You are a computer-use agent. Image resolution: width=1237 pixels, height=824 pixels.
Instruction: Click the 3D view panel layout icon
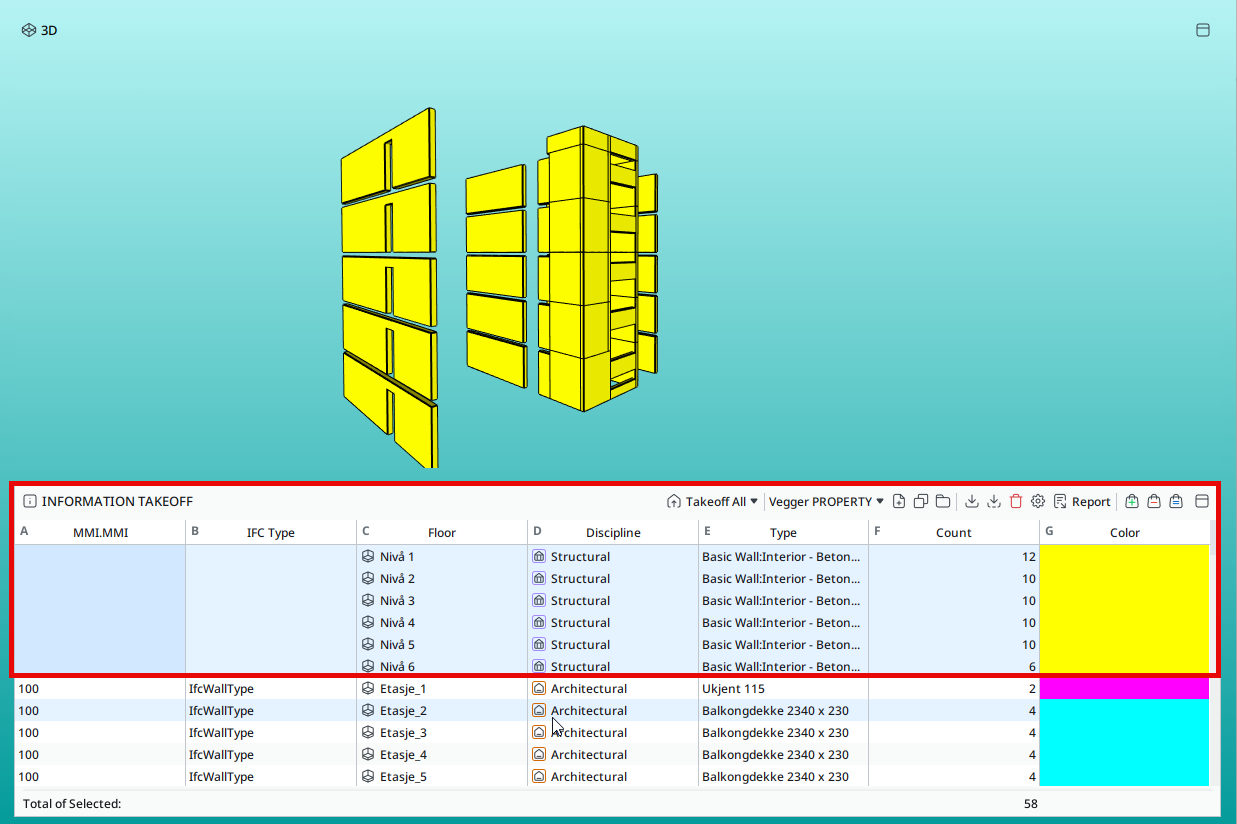[1203, 30]
